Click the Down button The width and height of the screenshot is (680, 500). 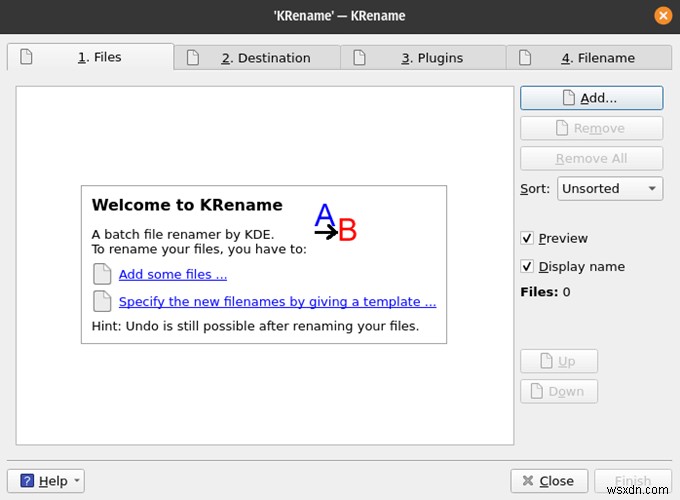pos(559,392)
